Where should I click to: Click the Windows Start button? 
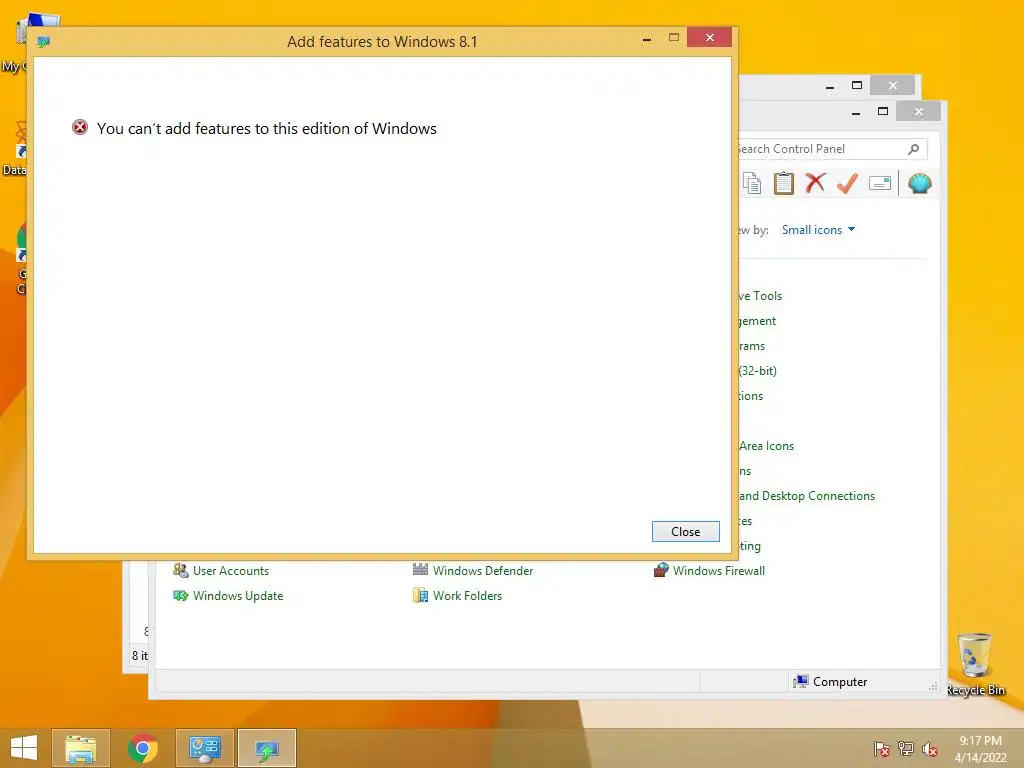click(x=24, y=748)
